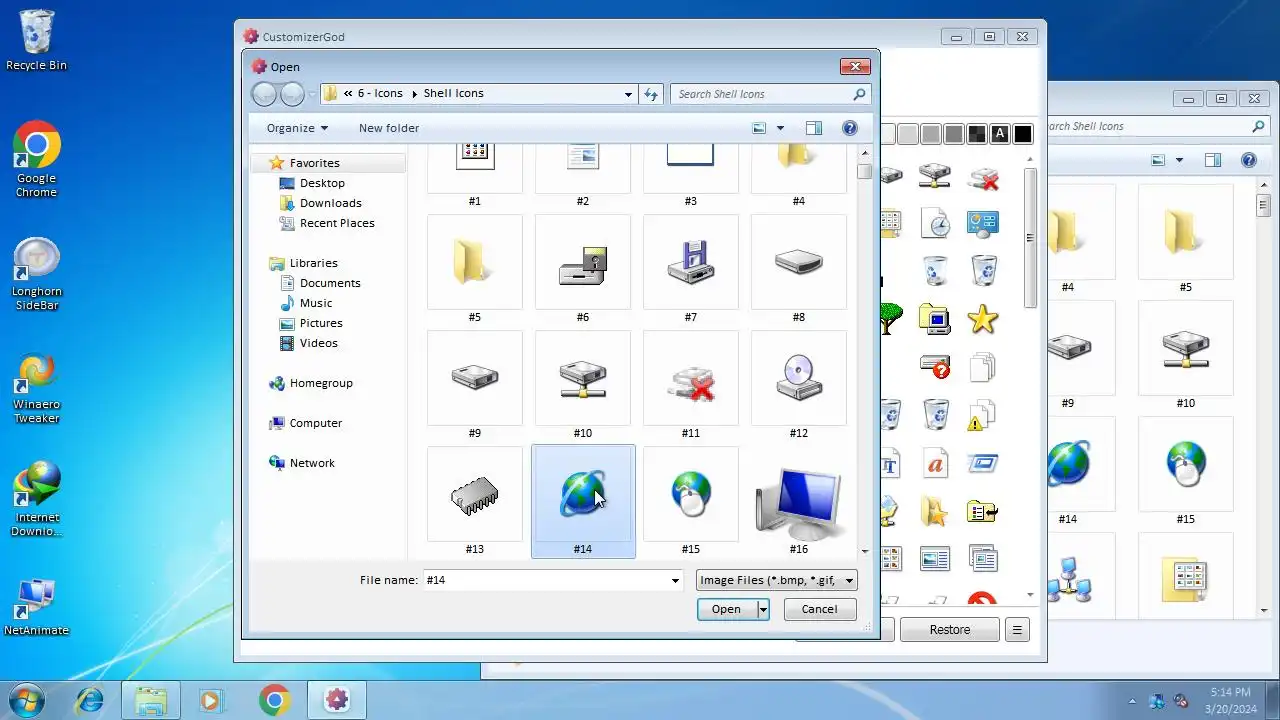Pick the #13 memory chip icon file
Screen dimensions: 1280x720
pos(475,501)
